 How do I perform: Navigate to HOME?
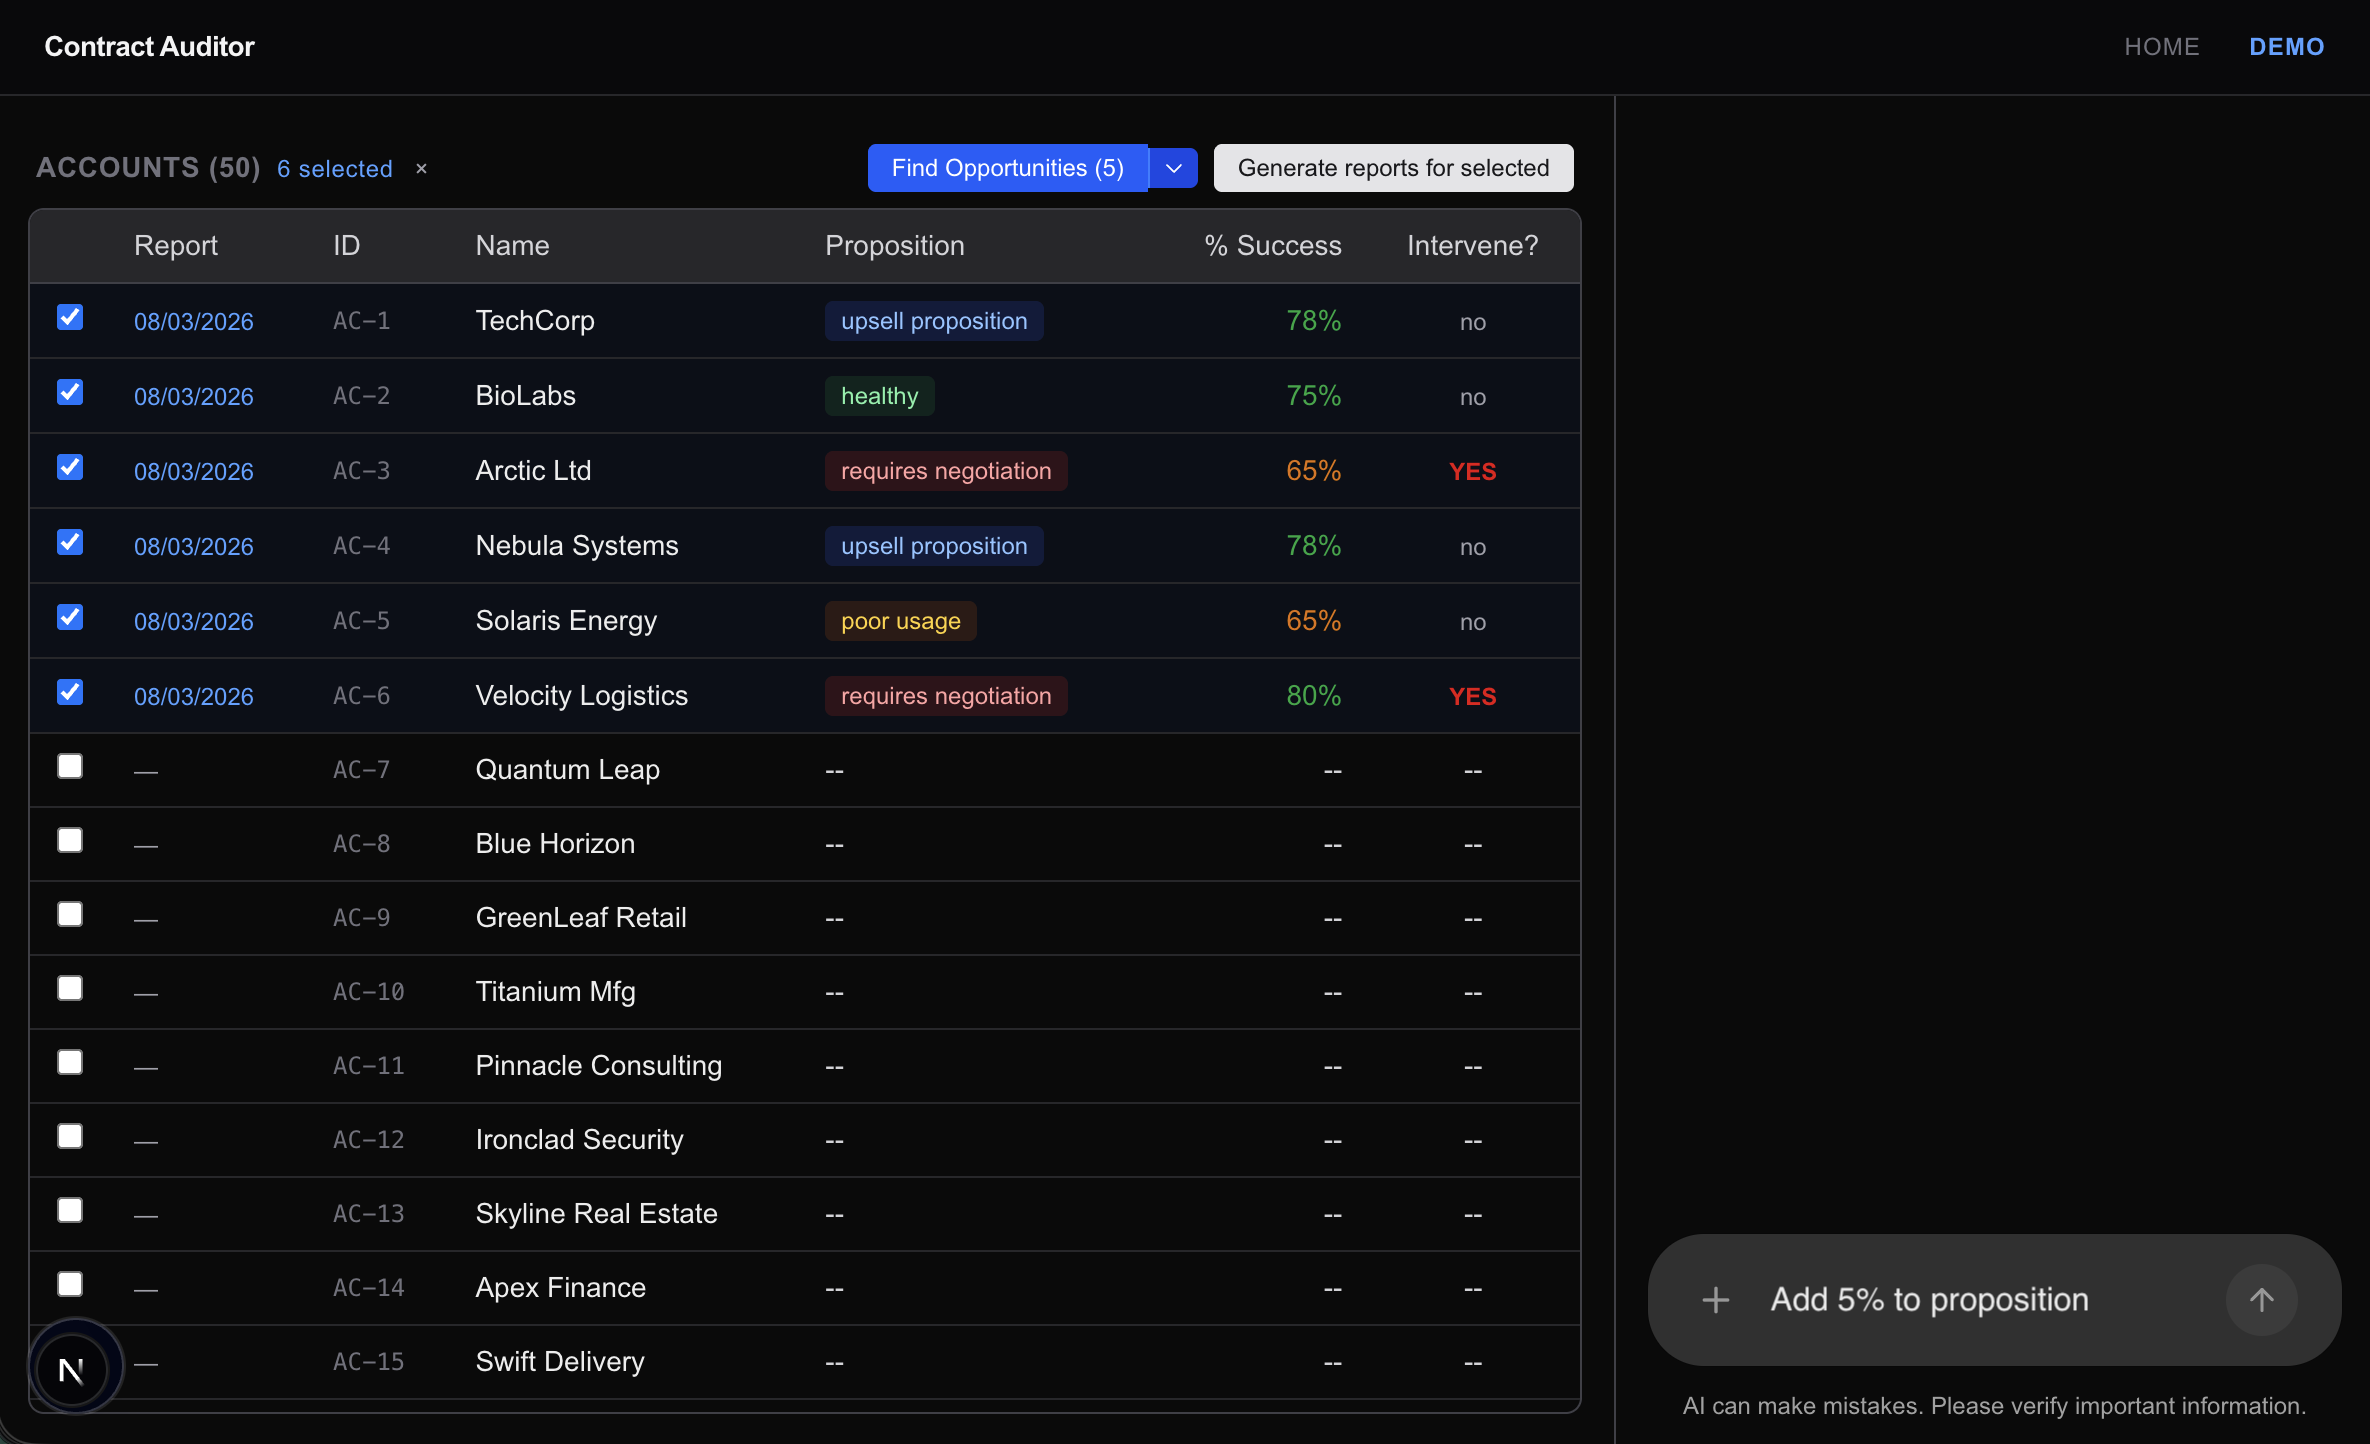[2161, 46]
